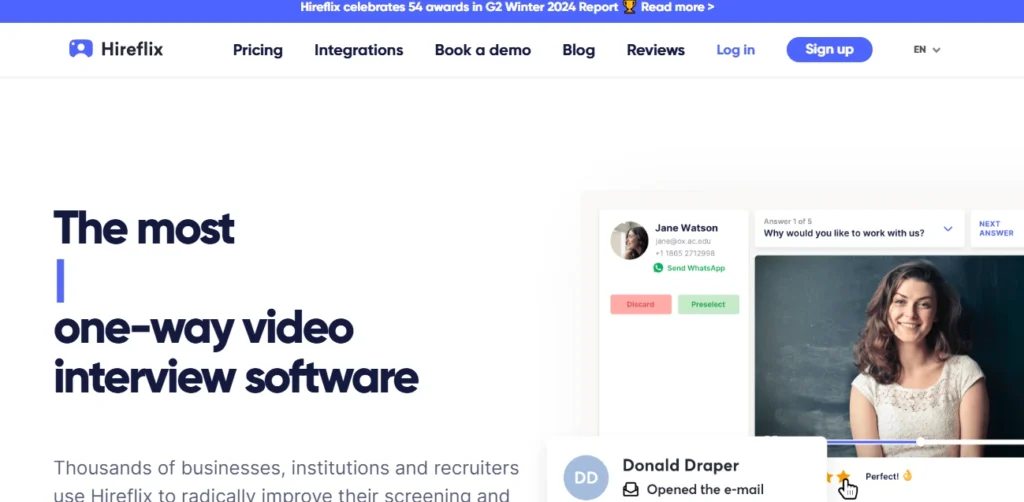Click the Sign up button
The width and height of the screenshot is (1024, 502).
829,50
